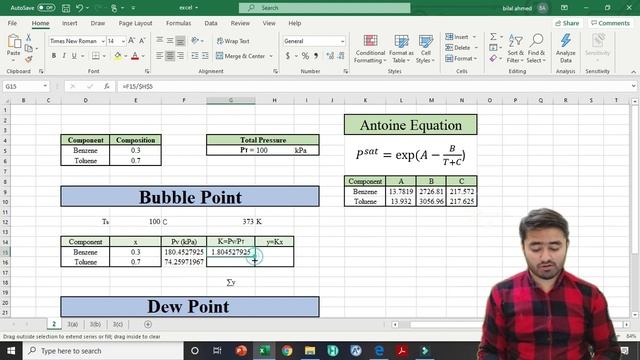Click Increase Indent icon

[205, 56]
